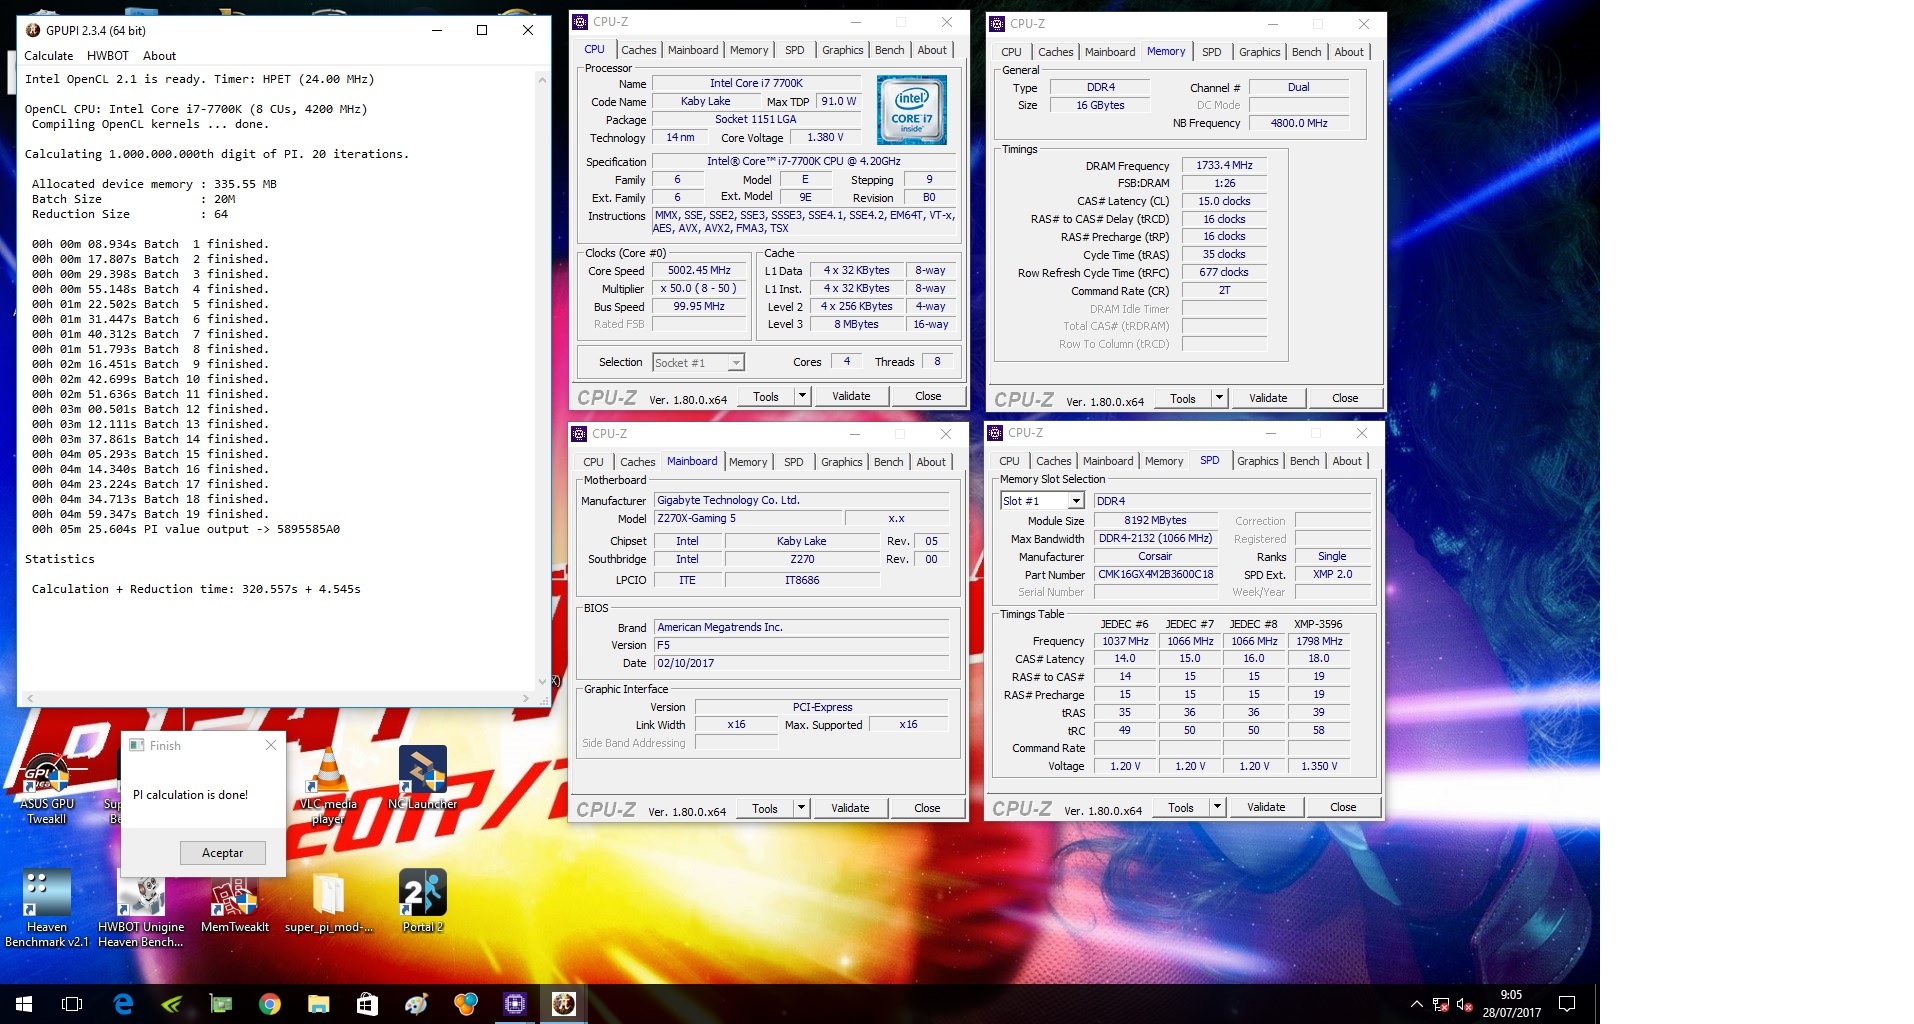This screenshot has width=1914, height=1024.
Task: Expand Tools dropdown arrow in Memory tab window
Action: pos(1219,398)
